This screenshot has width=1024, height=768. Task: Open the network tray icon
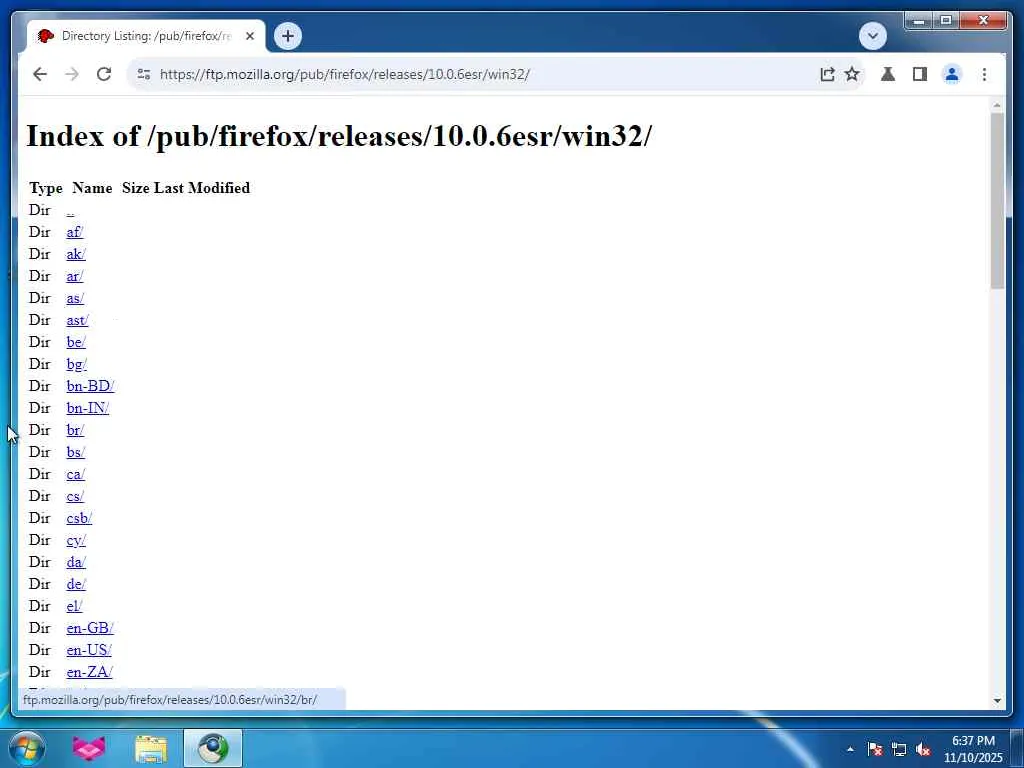[899, 749]
